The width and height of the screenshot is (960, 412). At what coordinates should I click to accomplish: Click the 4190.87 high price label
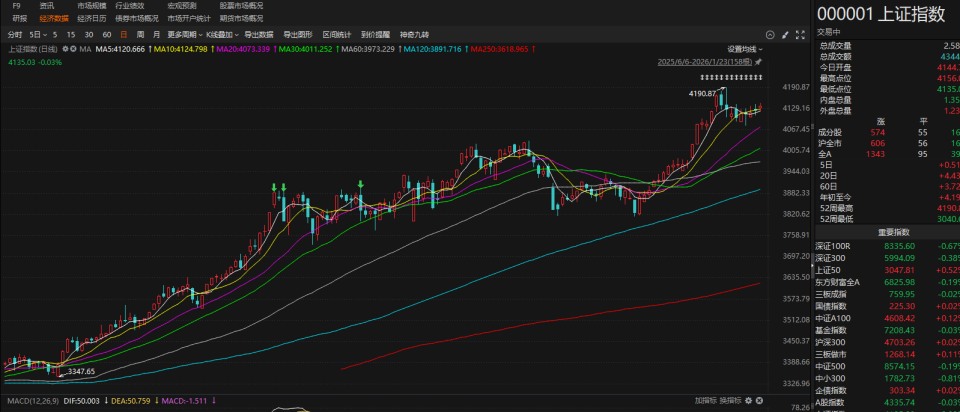point(702,94)
